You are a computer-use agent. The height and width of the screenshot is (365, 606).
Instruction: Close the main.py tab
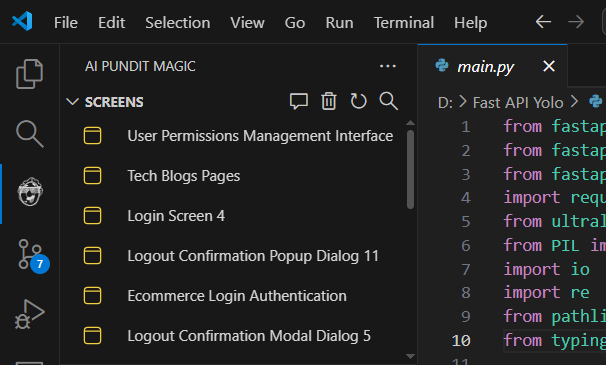click(x=549, y=66)
